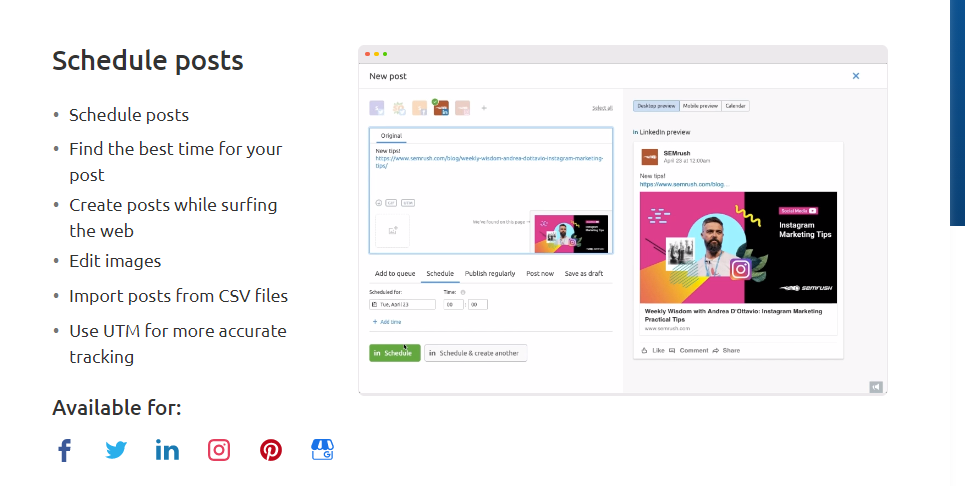The width and height of the screenshot is (965, 486).
Task: Click Share in the LinkedIn preview
Action: (x=726, y=351)
